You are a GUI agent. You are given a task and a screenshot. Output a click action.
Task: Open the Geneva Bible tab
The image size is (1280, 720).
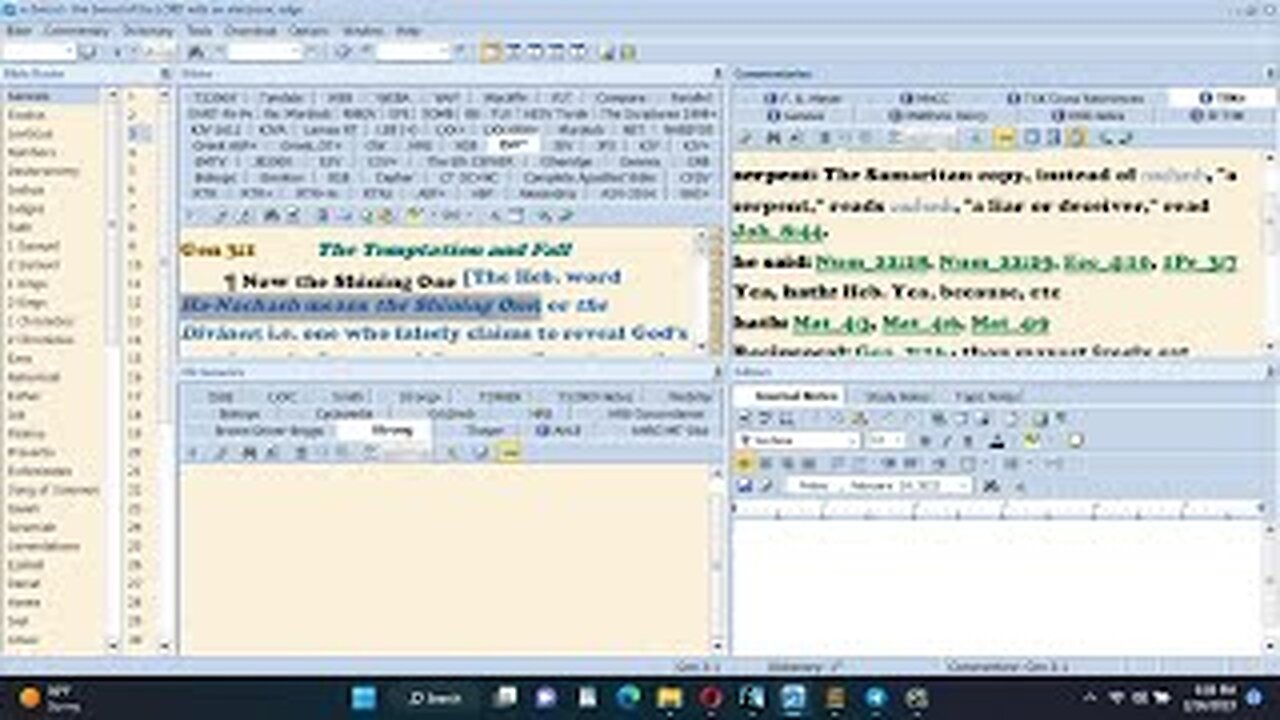tap(639, 161)
